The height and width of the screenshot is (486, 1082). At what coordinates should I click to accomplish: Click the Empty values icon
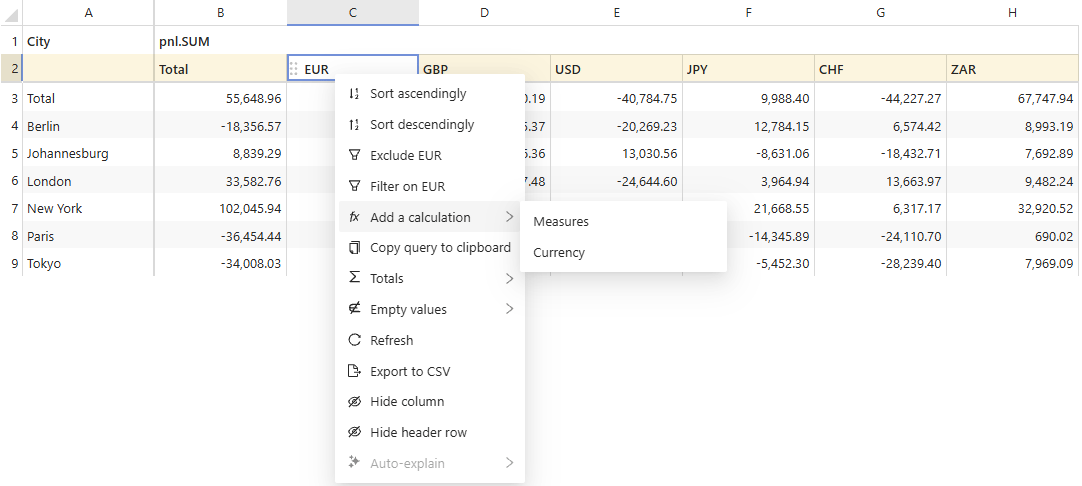coord(354,309)
